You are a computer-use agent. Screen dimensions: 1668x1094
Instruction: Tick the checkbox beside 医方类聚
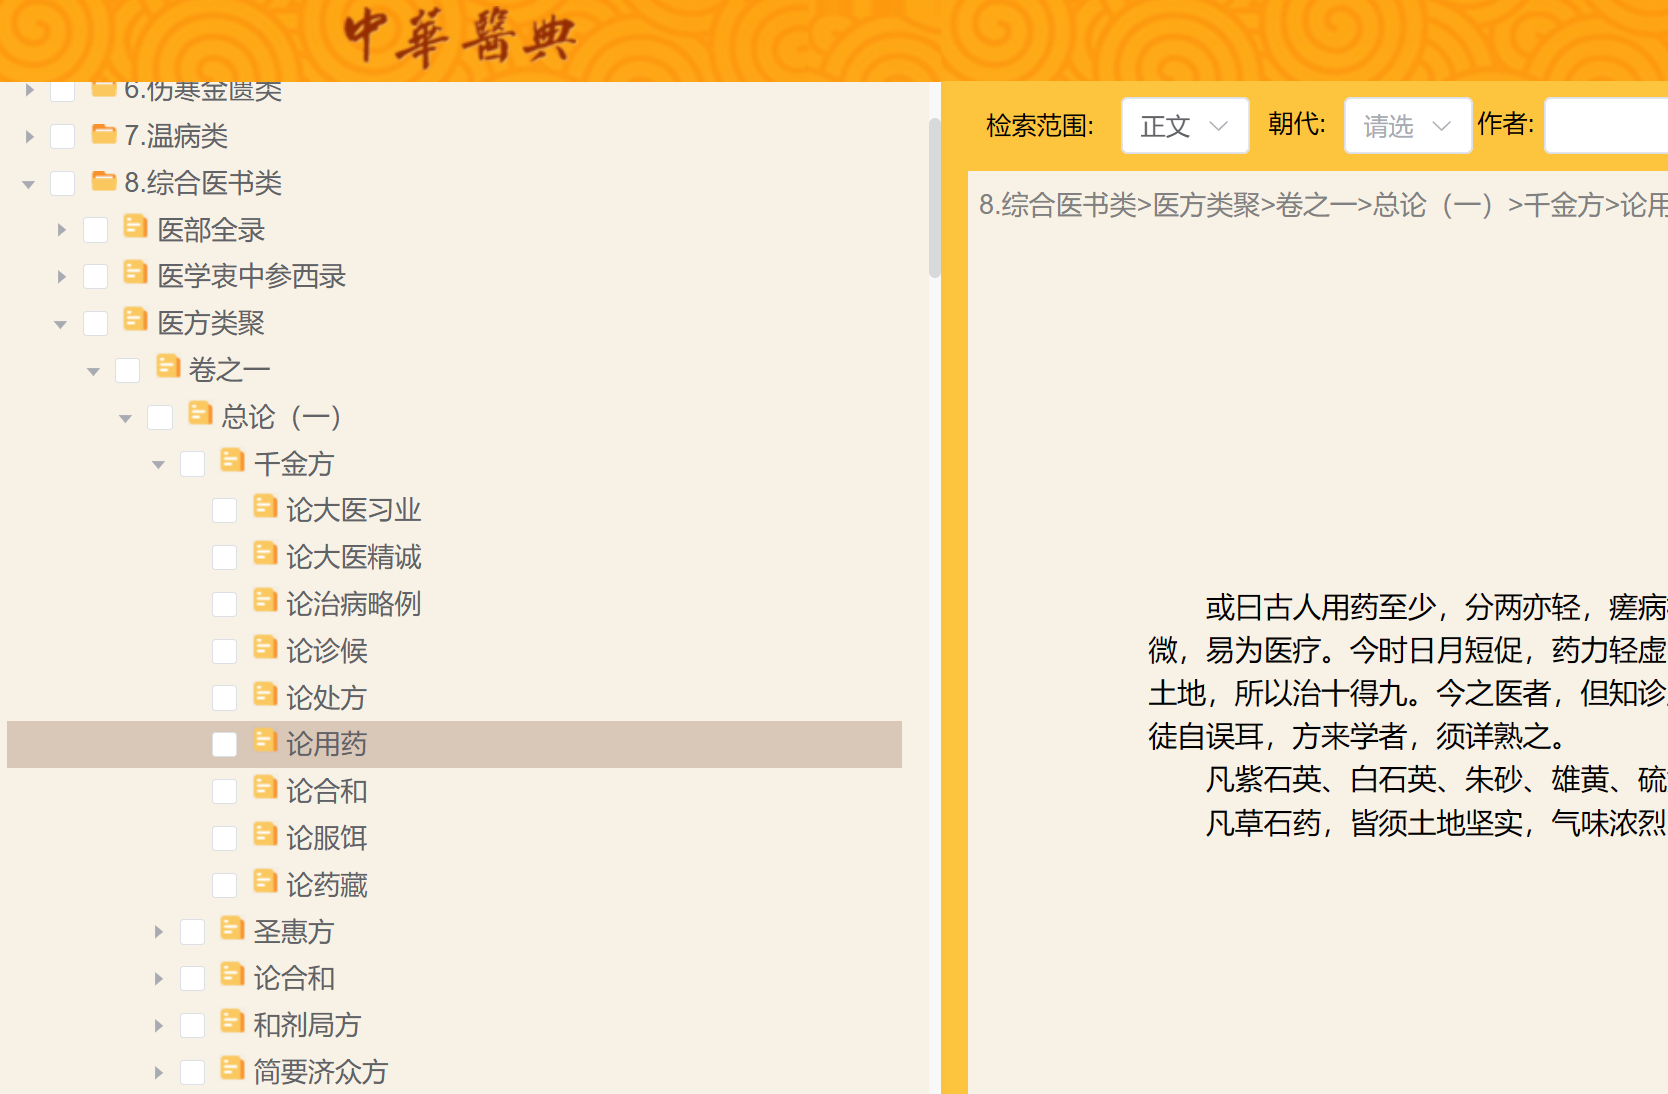tap(96, 324)
